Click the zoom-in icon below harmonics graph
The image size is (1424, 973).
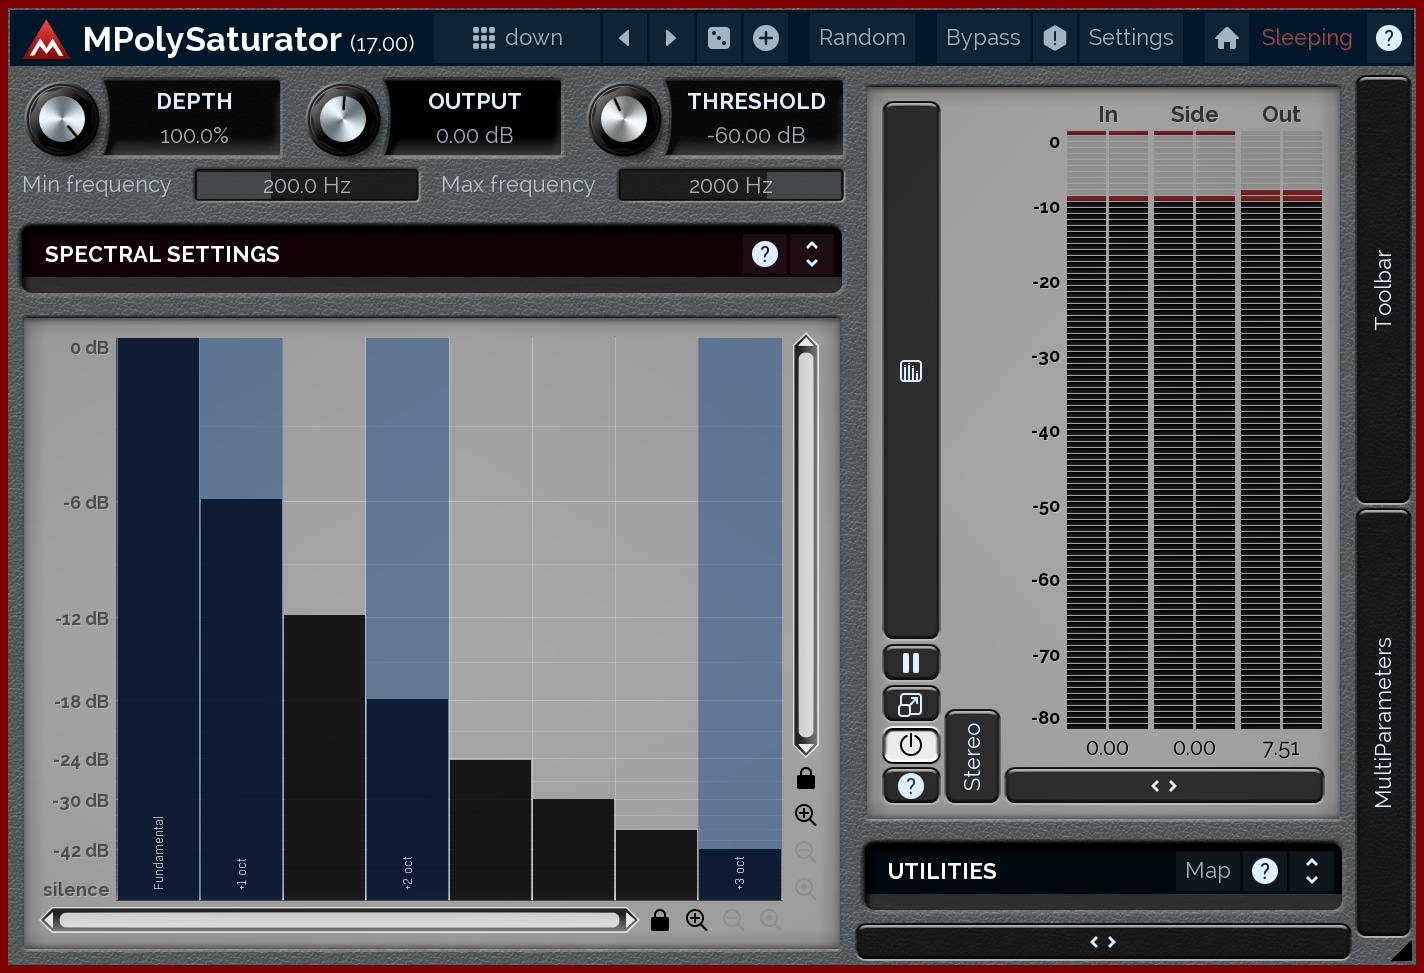point(697,920)
